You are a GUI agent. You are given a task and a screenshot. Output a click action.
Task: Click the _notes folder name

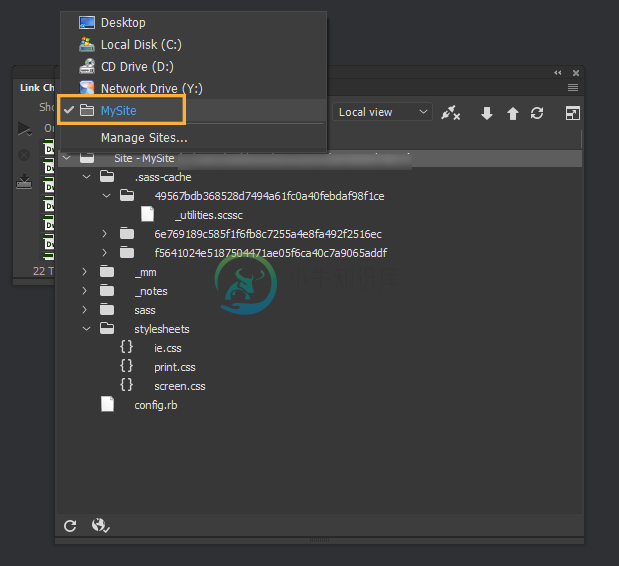pyautogui.click(x=151, y=291)
